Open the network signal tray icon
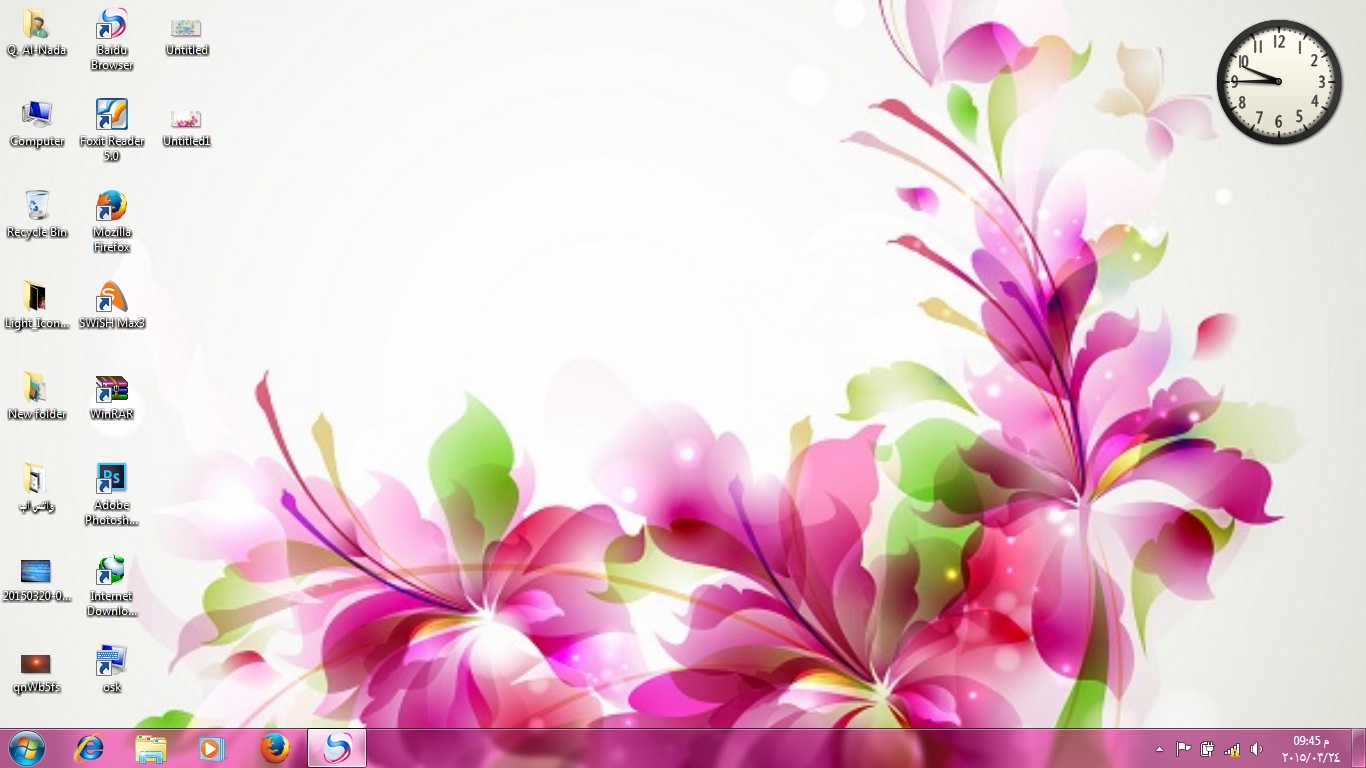The width and height of the screenshot is (1366, 768). (x=1232, y=749)
